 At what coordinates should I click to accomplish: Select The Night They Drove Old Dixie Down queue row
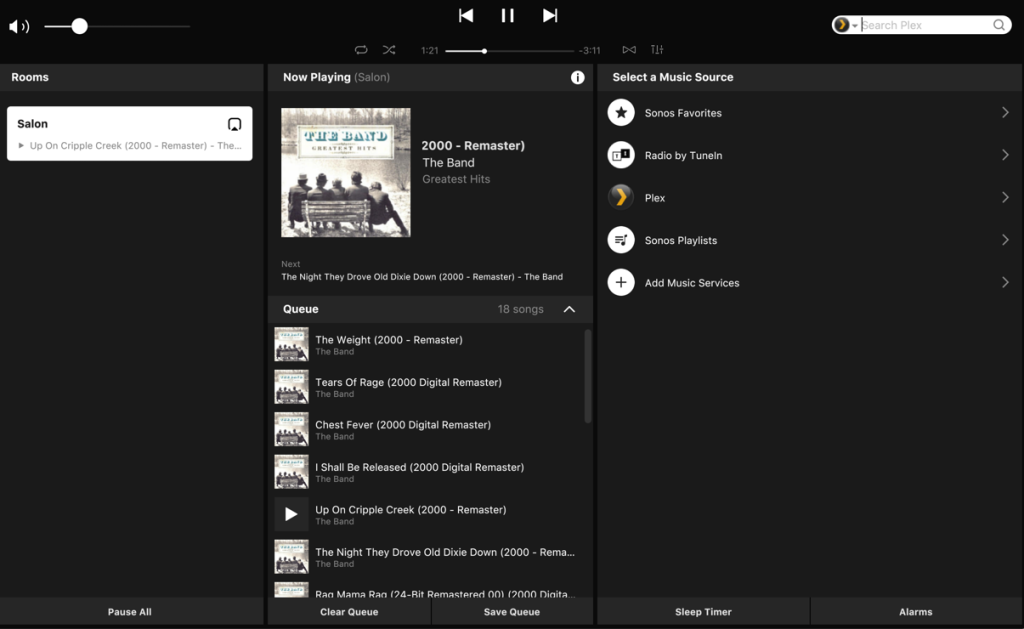(426, 556)
